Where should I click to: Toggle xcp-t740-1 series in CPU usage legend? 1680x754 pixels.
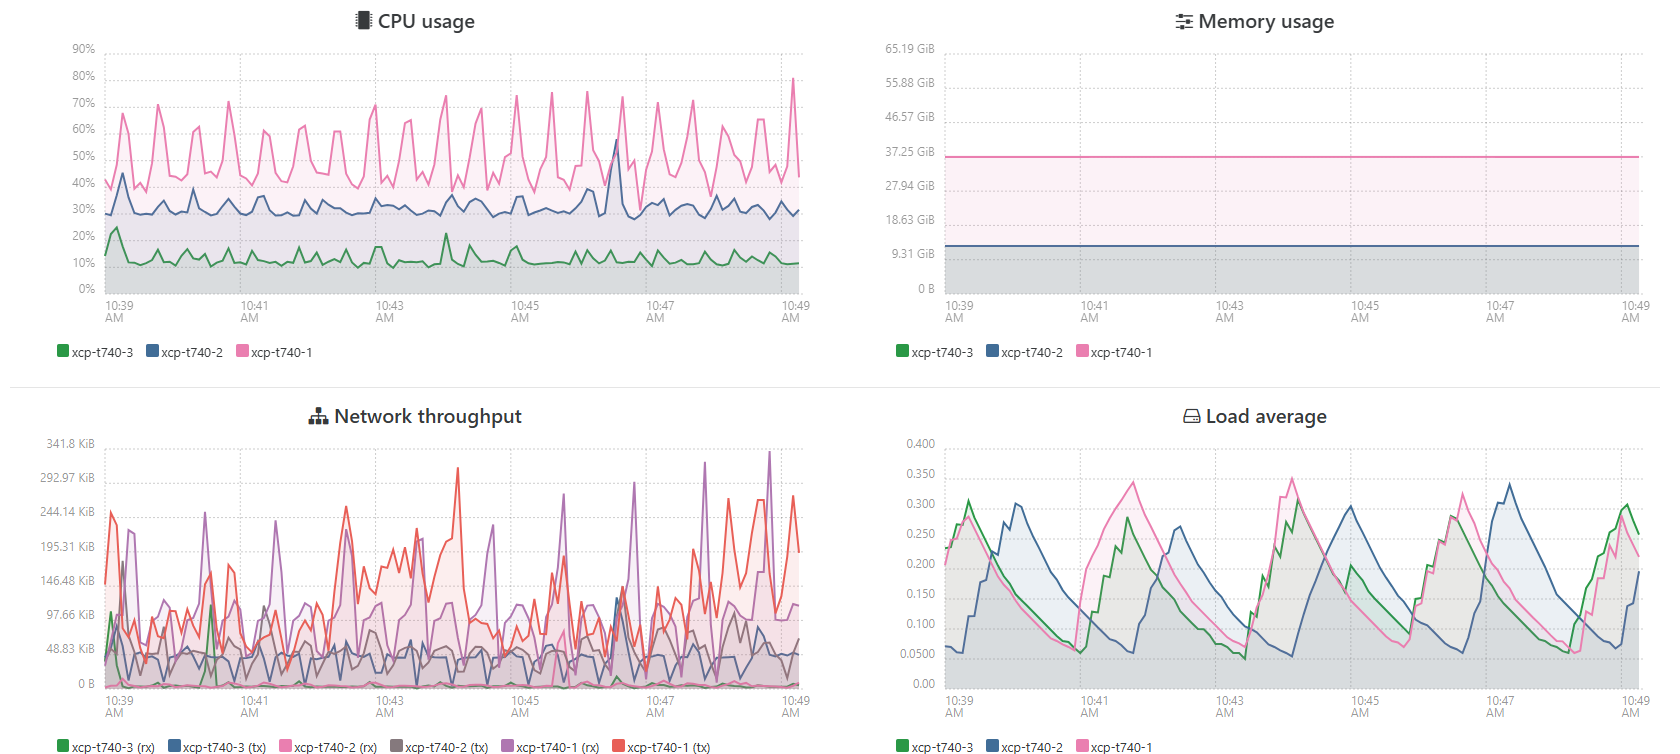coord(281,352)
